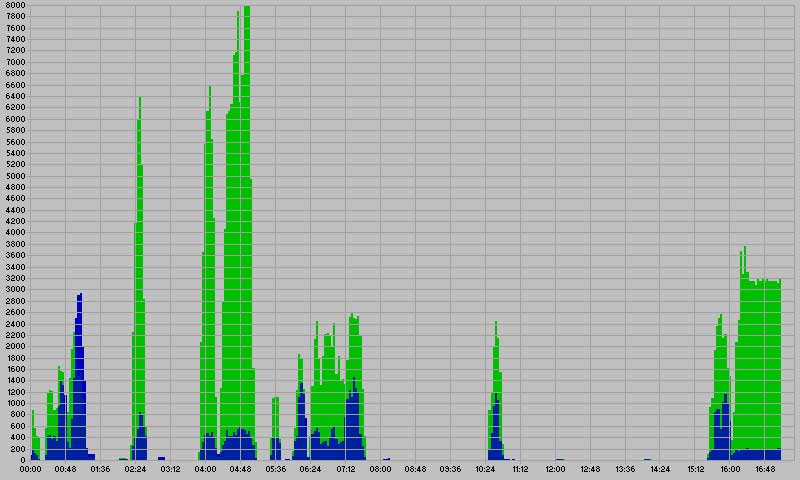Select the 2000 value on y-axis
Screen dimensions: 800x480
coord(15,346)
